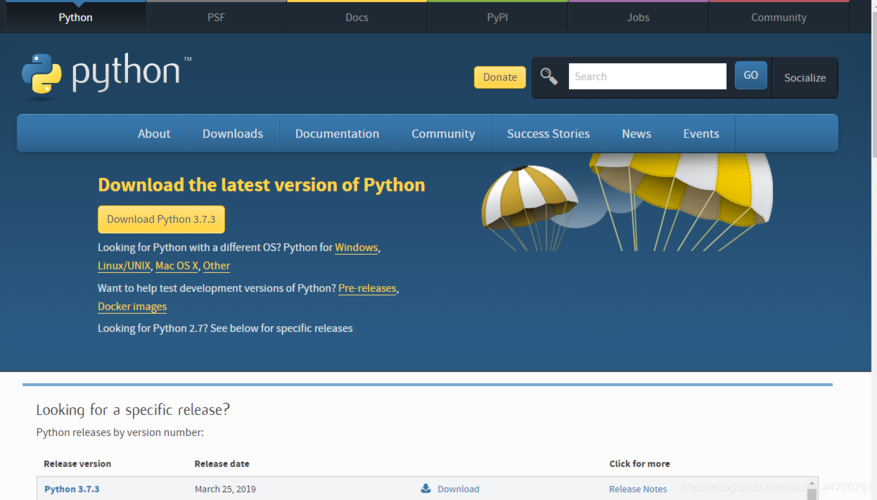Click the up arrow of the release list scrollbar
Image resolution: width=877 pixels, height=500 pixels.
812,485
